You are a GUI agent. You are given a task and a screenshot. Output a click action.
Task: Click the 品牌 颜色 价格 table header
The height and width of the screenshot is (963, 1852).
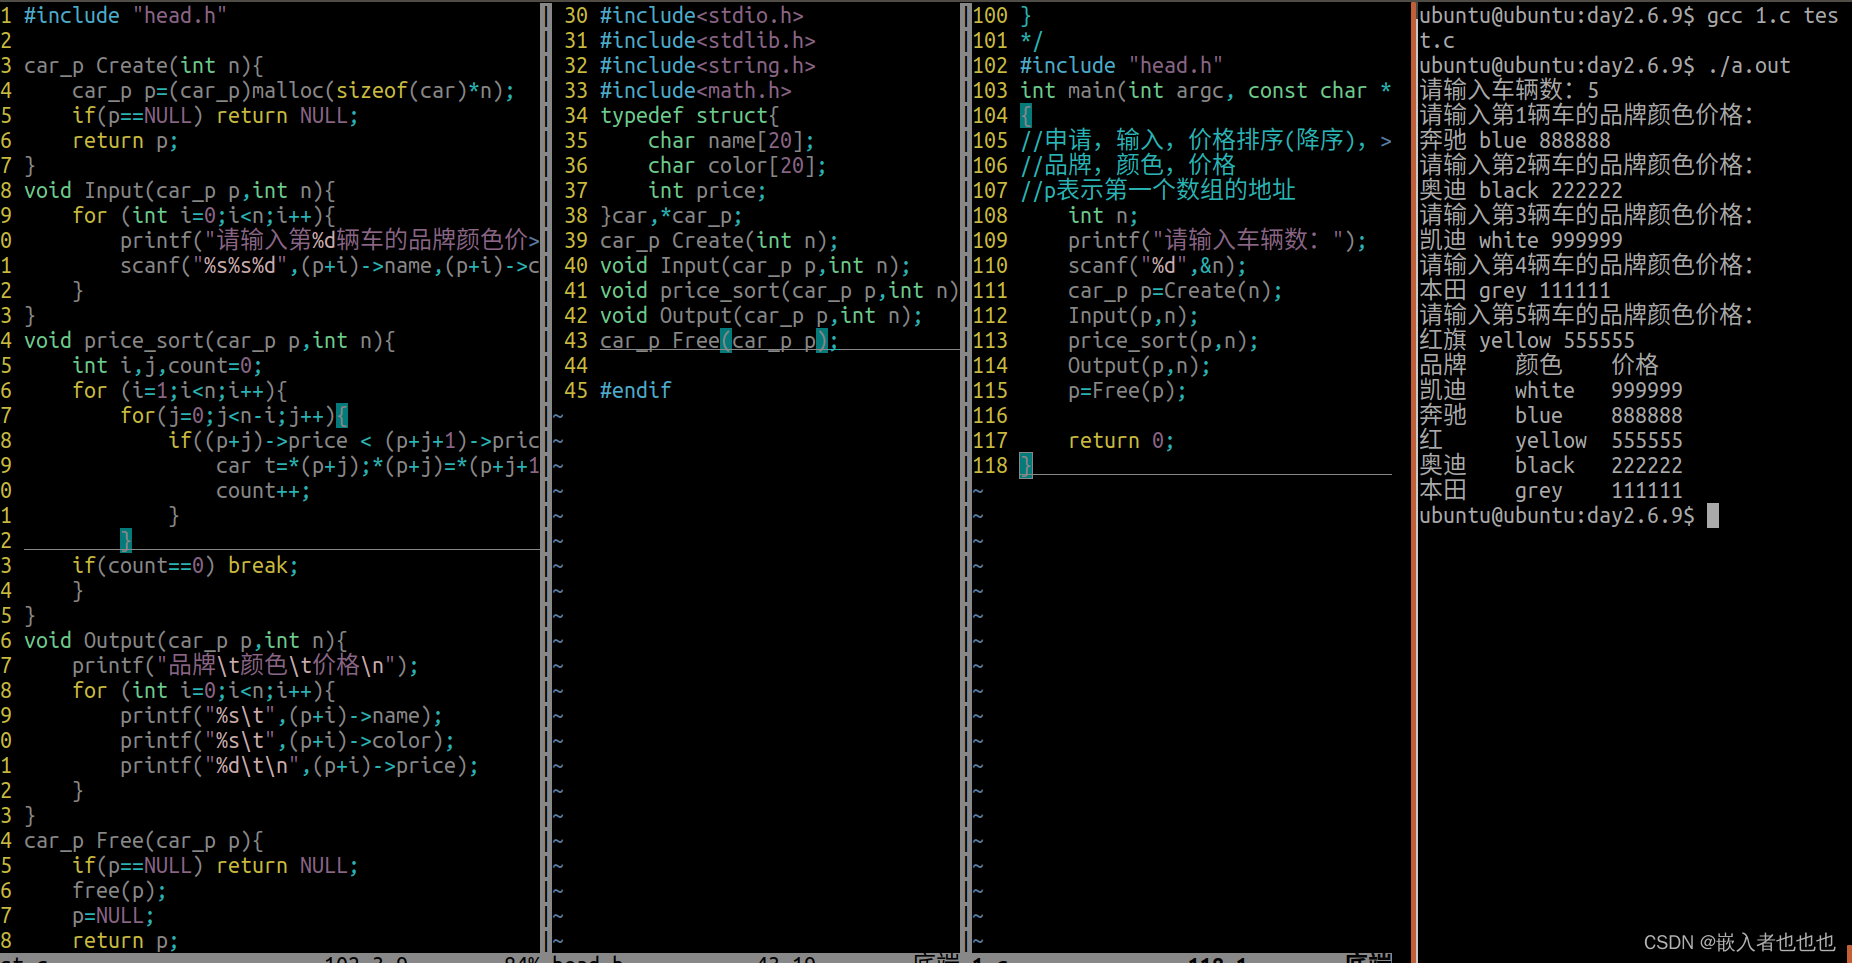[x=1540, y=364]
